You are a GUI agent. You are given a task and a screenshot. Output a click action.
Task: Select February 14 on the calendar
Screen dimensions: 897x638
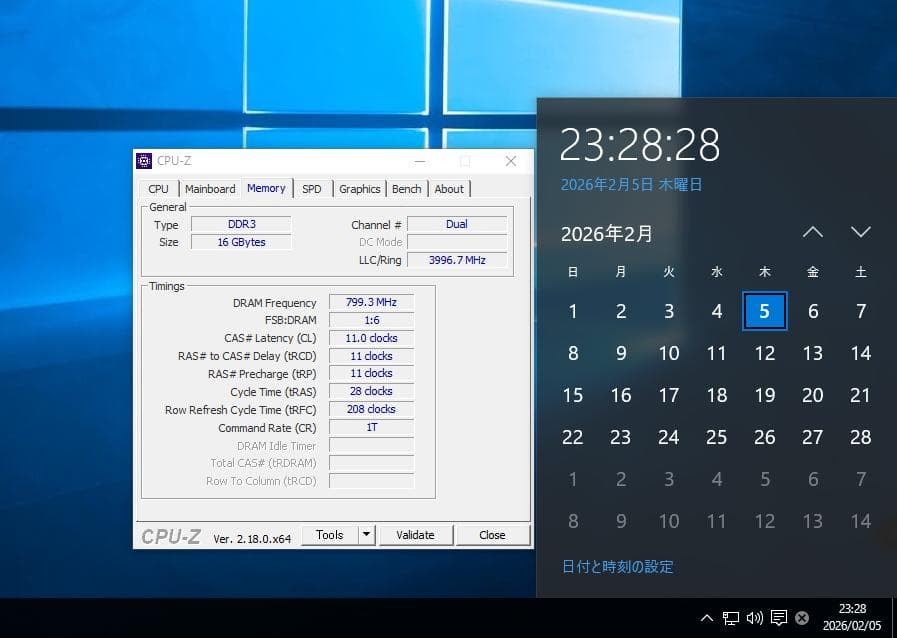point(861,353)
